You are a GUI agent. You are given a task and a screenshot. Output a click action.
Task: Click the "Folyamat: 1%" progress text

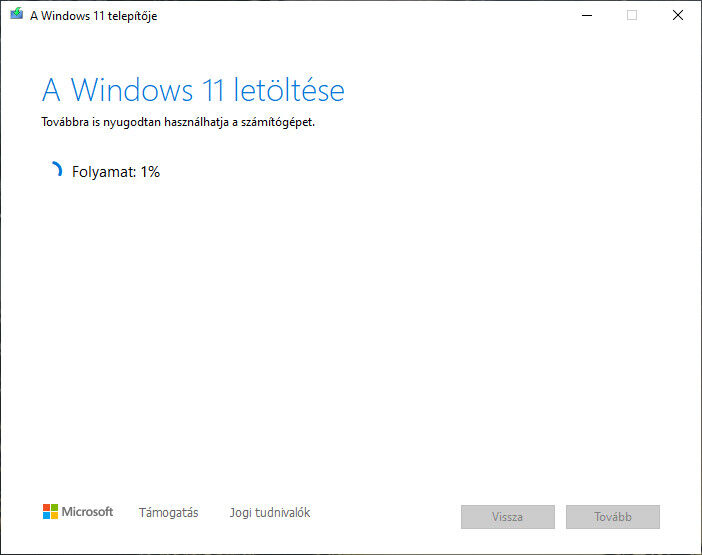click(x=116, y=172)
